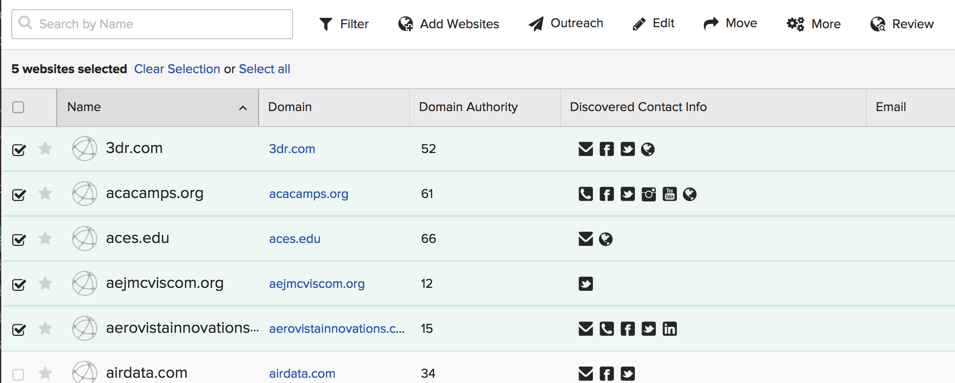Click the Search by Name field
Image resolution: width=955 pixels, height=383 pixels.
tap(152, 24)
